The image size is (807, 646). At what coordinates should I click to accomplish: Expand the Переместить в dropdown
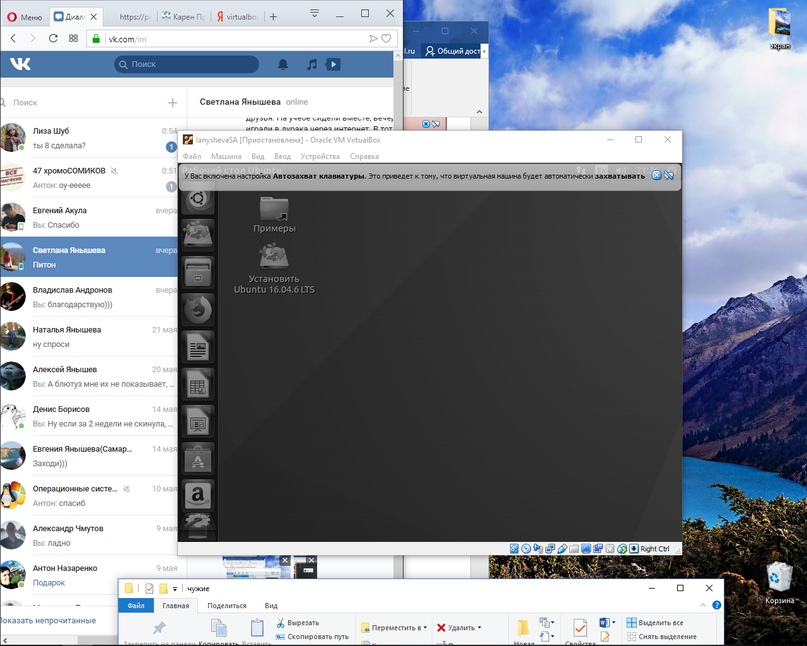tap(425, 628)
